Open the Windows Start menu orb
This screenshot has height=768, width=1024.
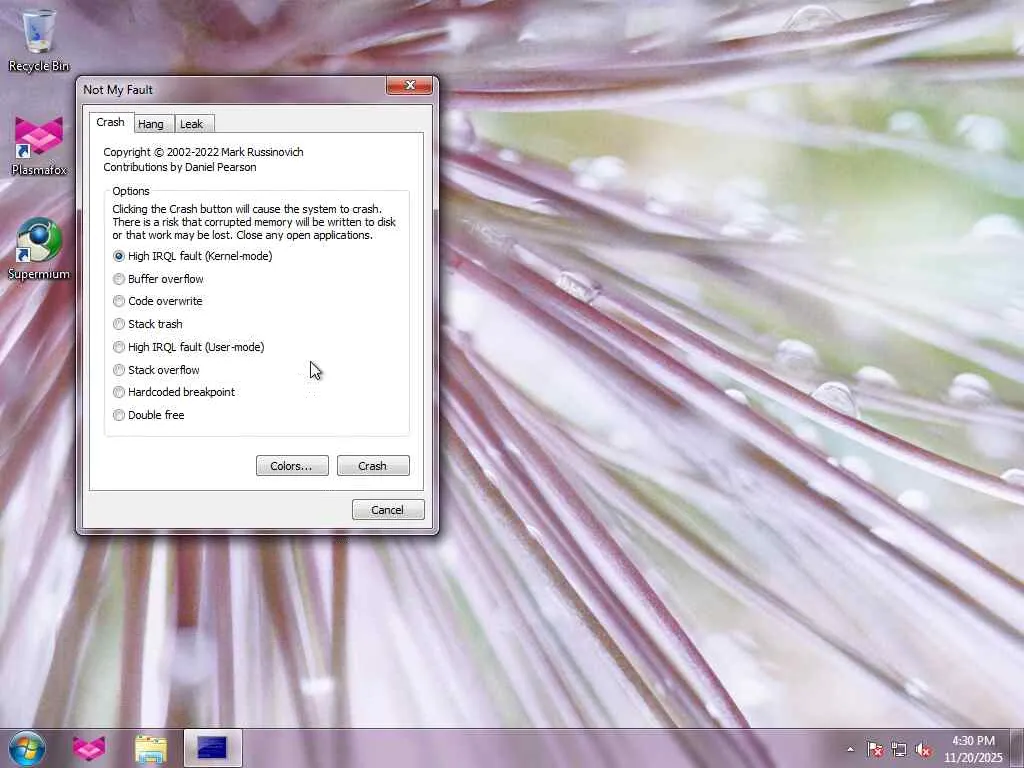click(27, 748)
